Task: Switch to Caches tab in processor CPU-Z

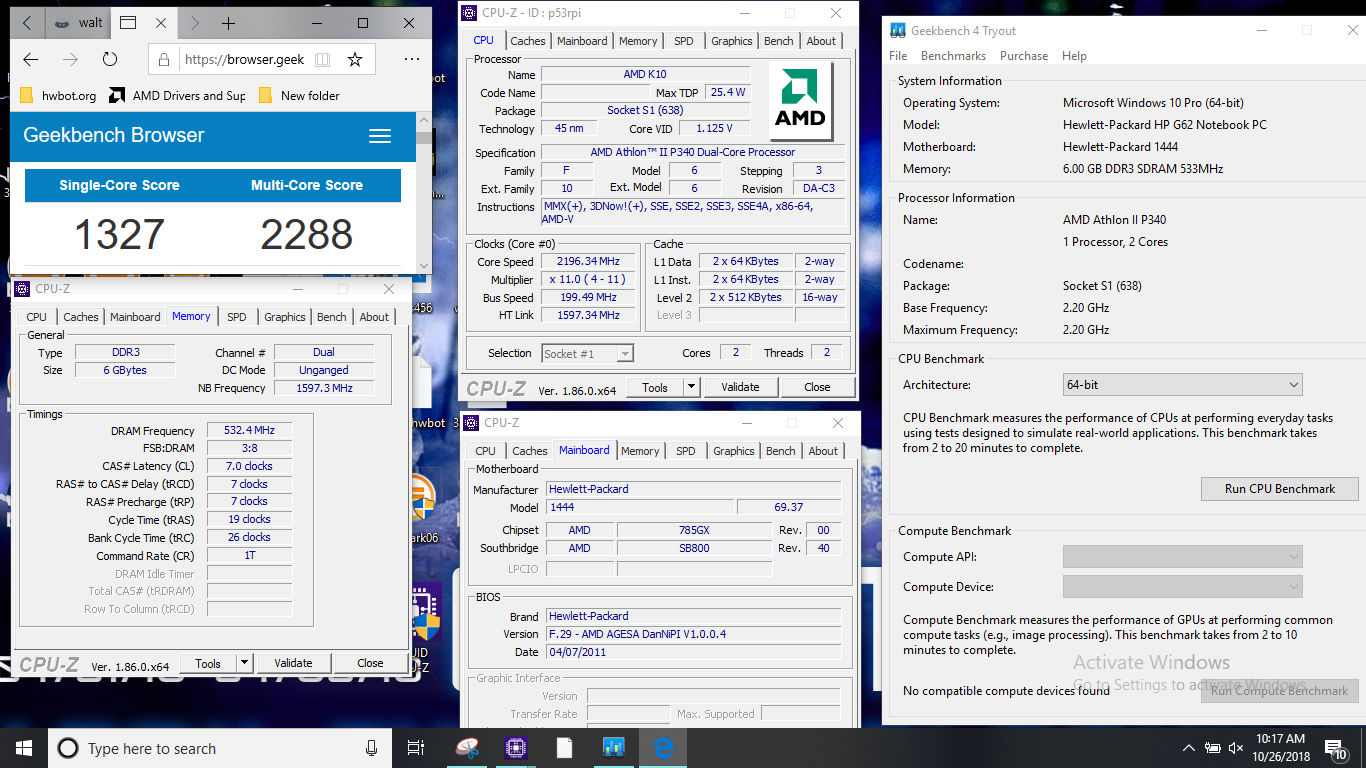Action: point(528,41)
